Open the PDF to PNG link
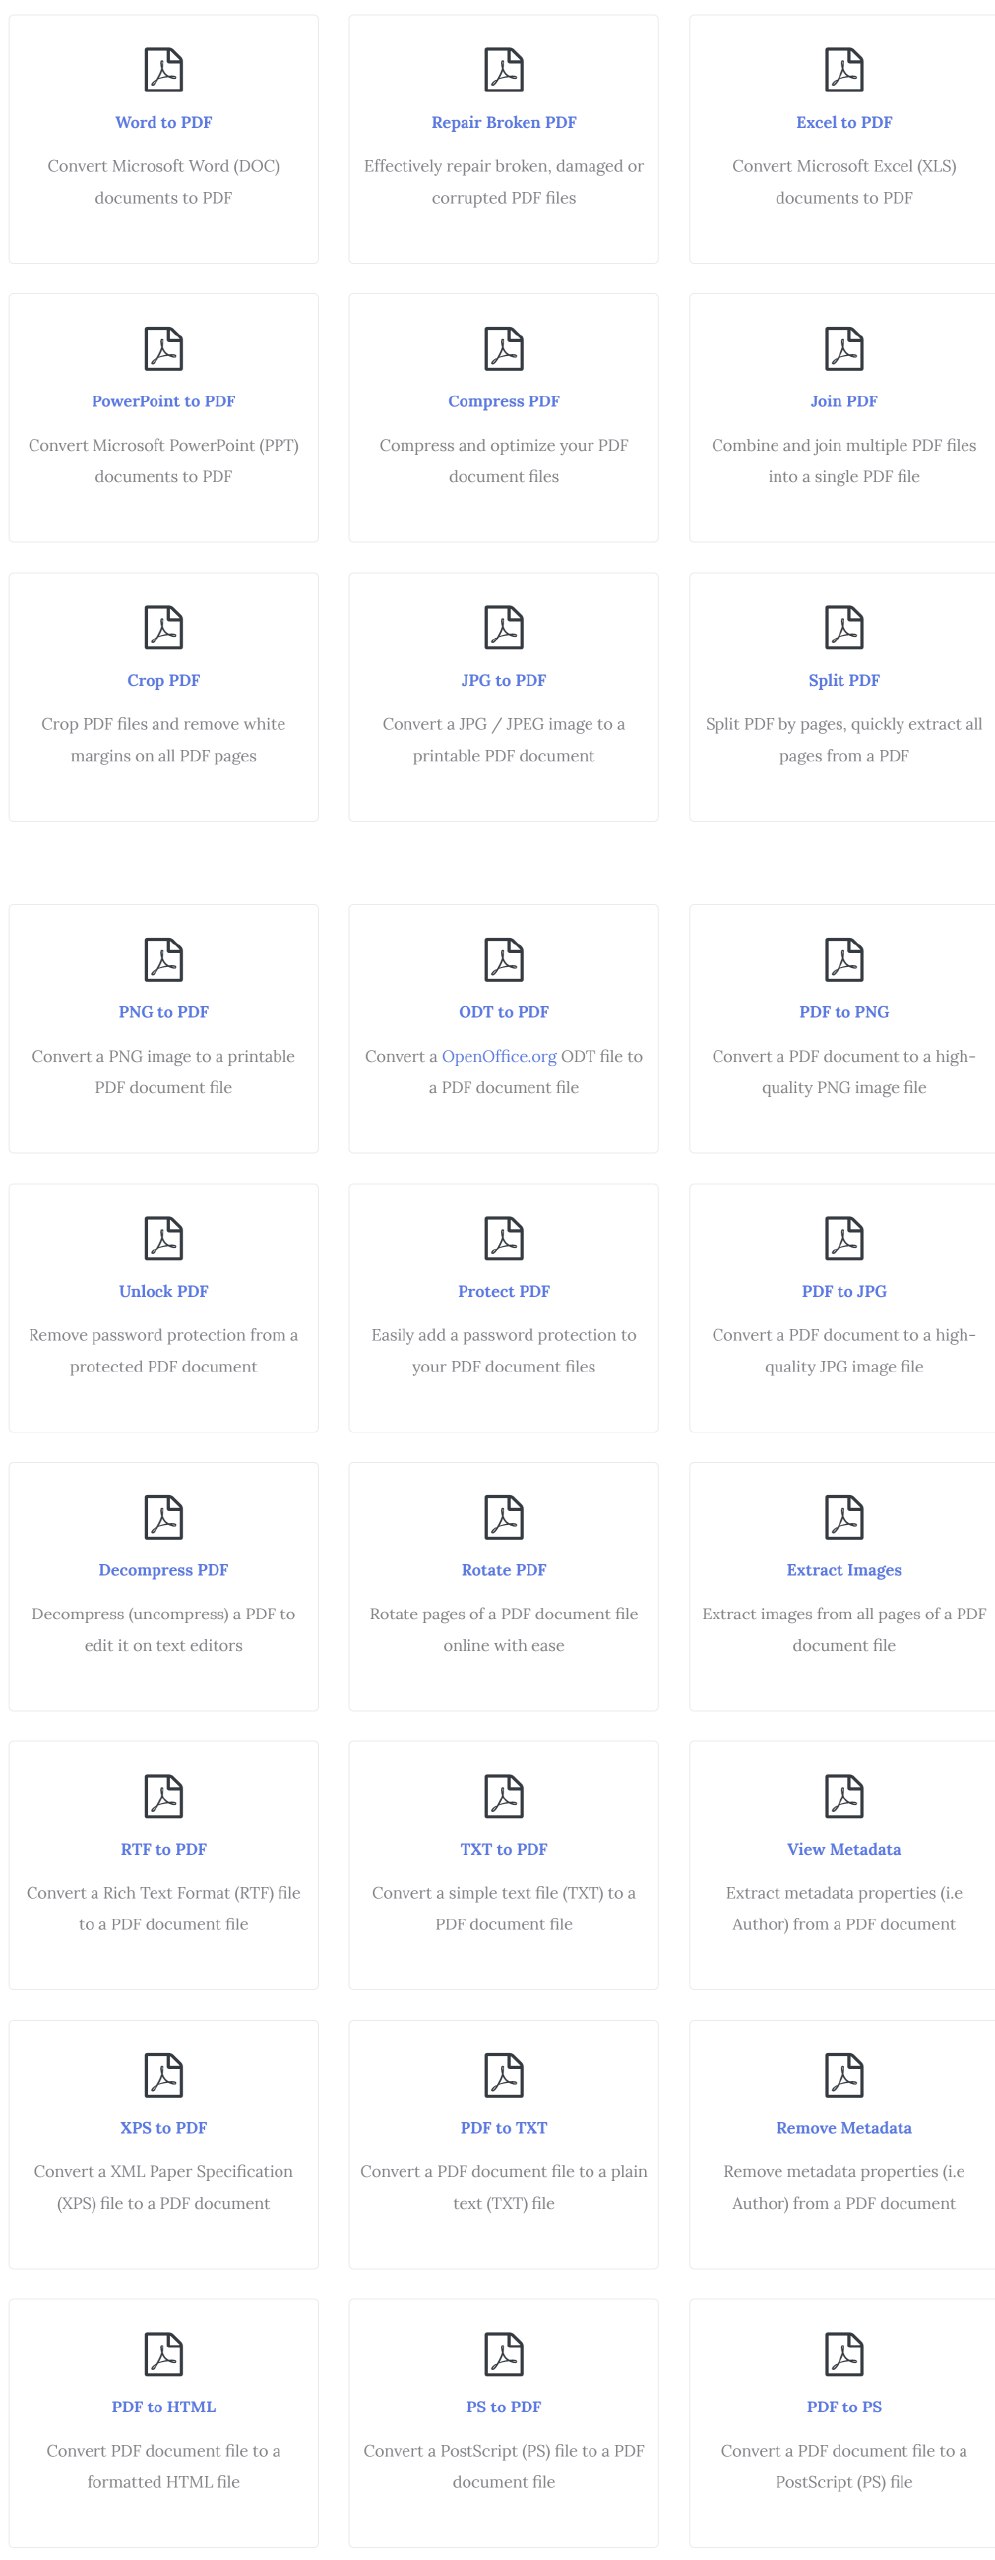The width and height of the screenshot is (995, 2560). tap(844, 1012)
